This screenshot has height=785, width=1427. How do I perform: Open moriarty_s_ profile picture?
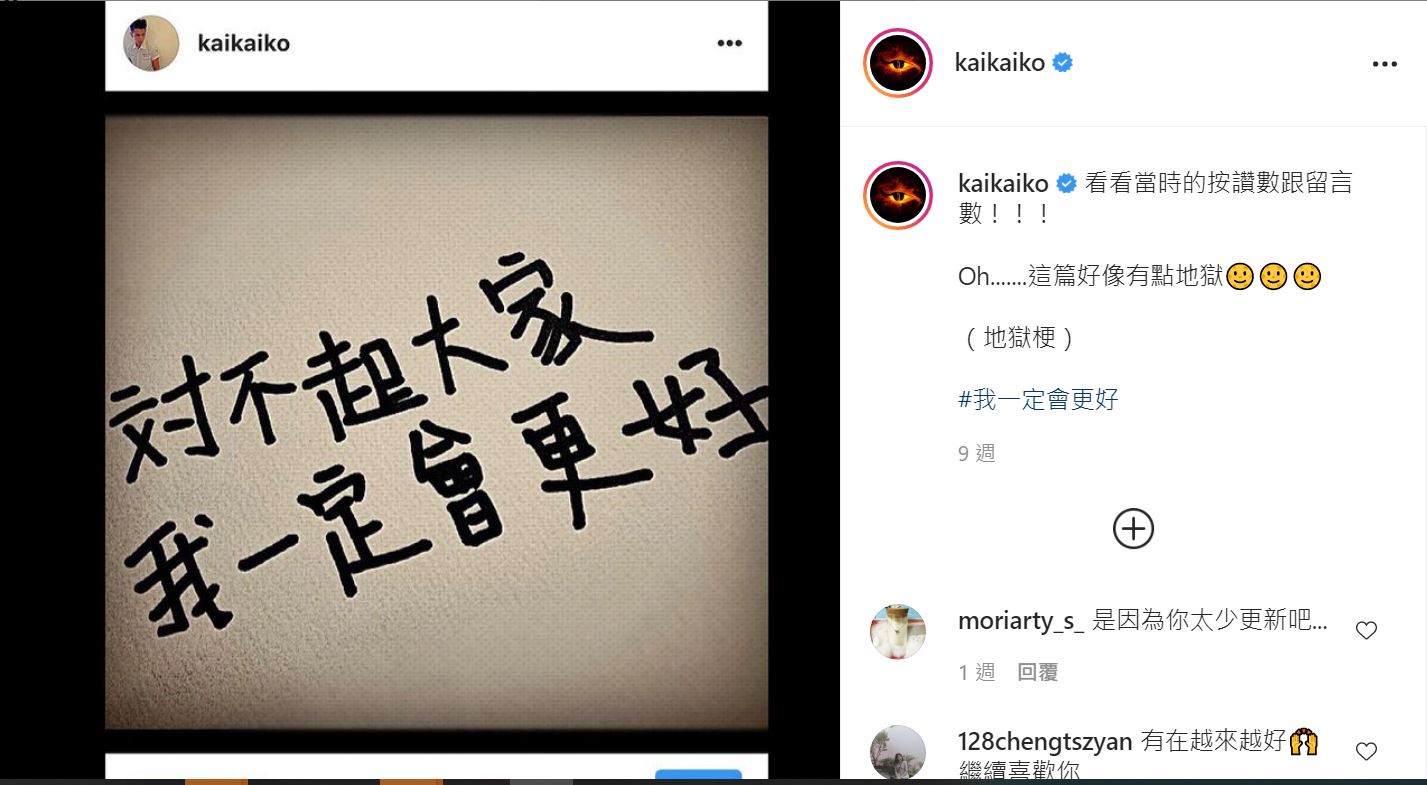click(898, 632)
